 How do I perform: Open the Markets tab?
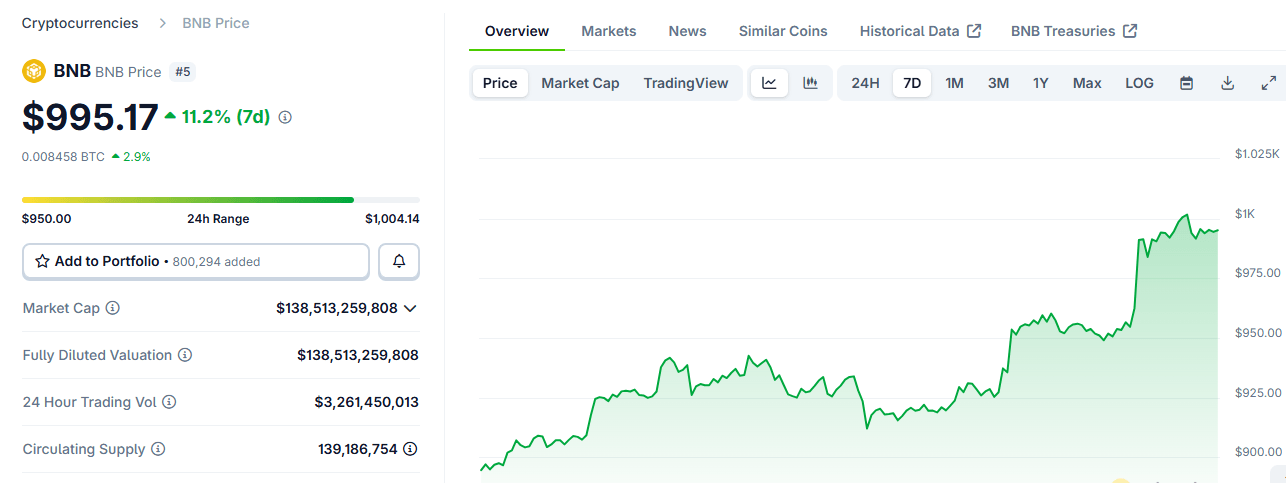pos(609,31)
